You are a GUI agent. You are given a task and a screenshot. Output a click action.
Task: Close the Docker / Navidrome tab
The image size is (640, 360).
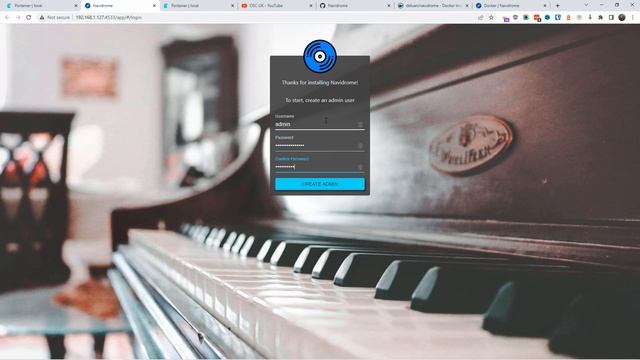545,6
